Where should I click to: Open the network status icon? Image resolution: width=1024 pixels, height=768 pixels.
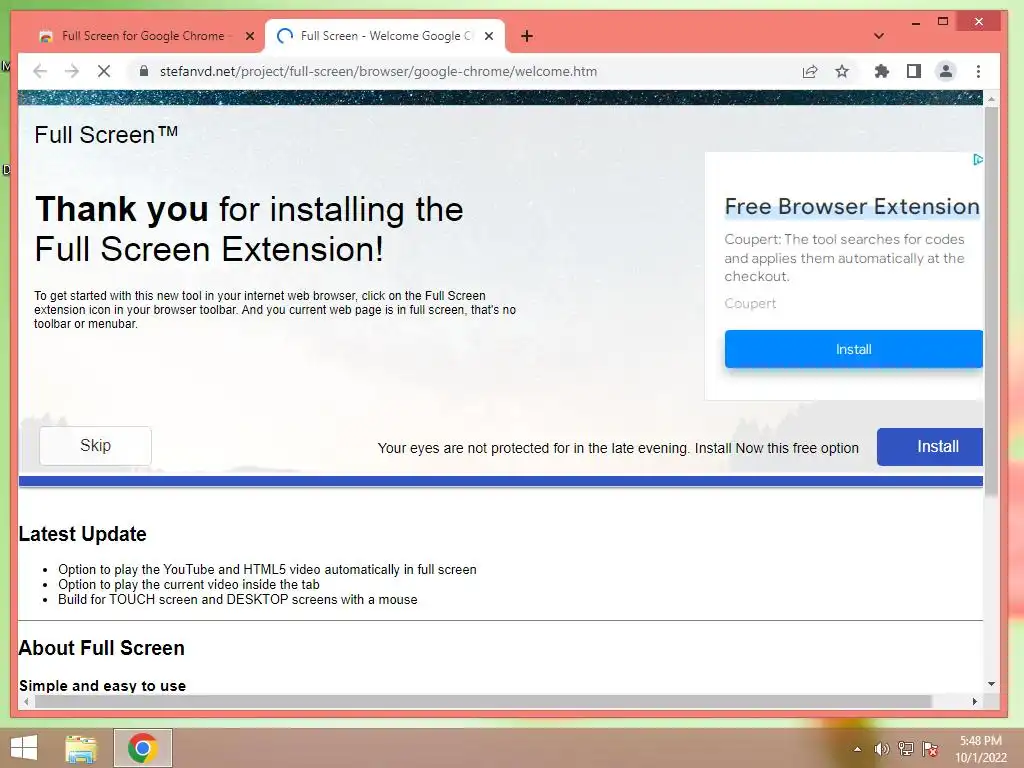click(x=906, y=749)
